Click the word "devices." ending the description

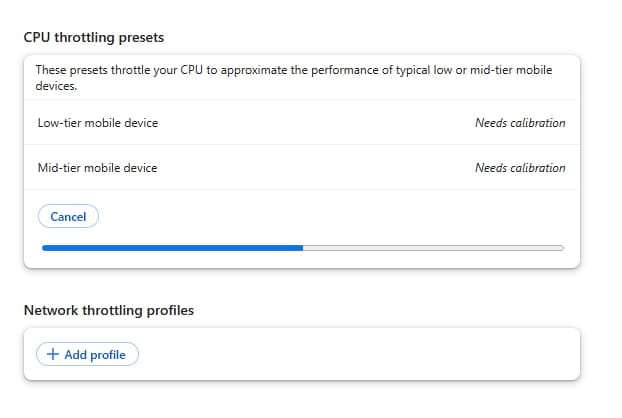click(x=58, y=86)
